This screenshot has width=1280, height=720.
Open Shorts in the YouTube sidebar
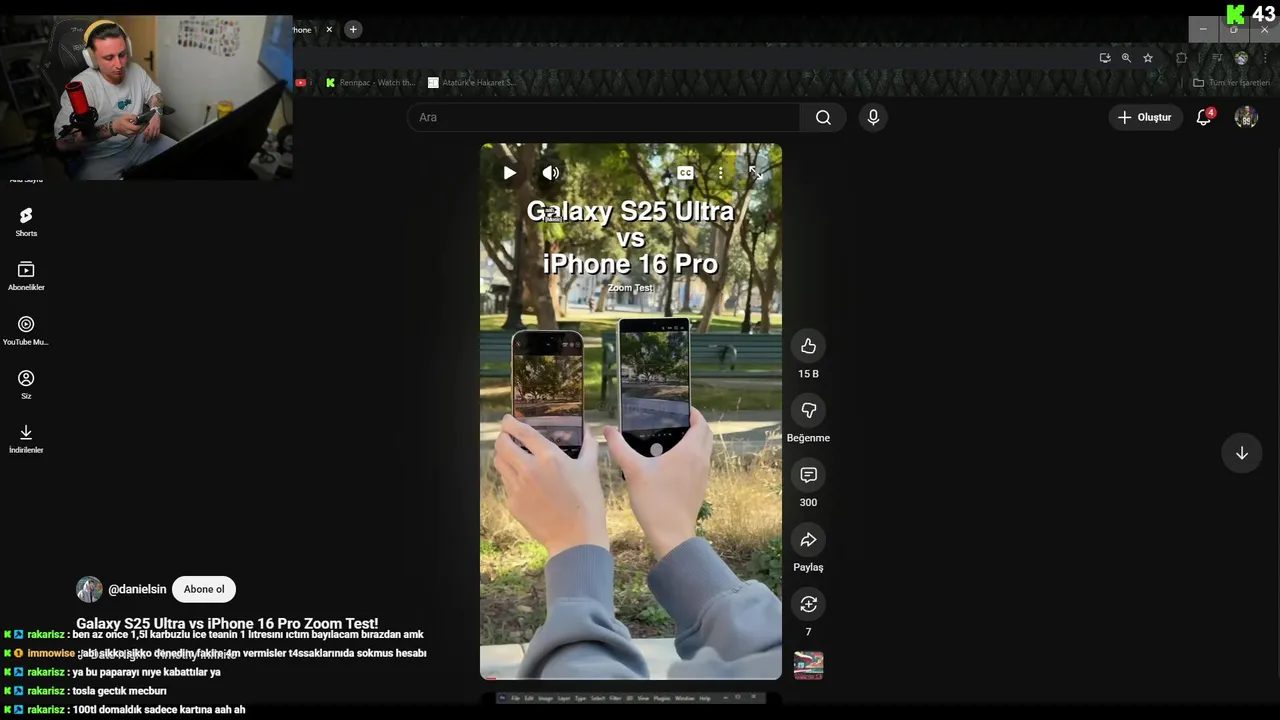[x=26, y=222]
